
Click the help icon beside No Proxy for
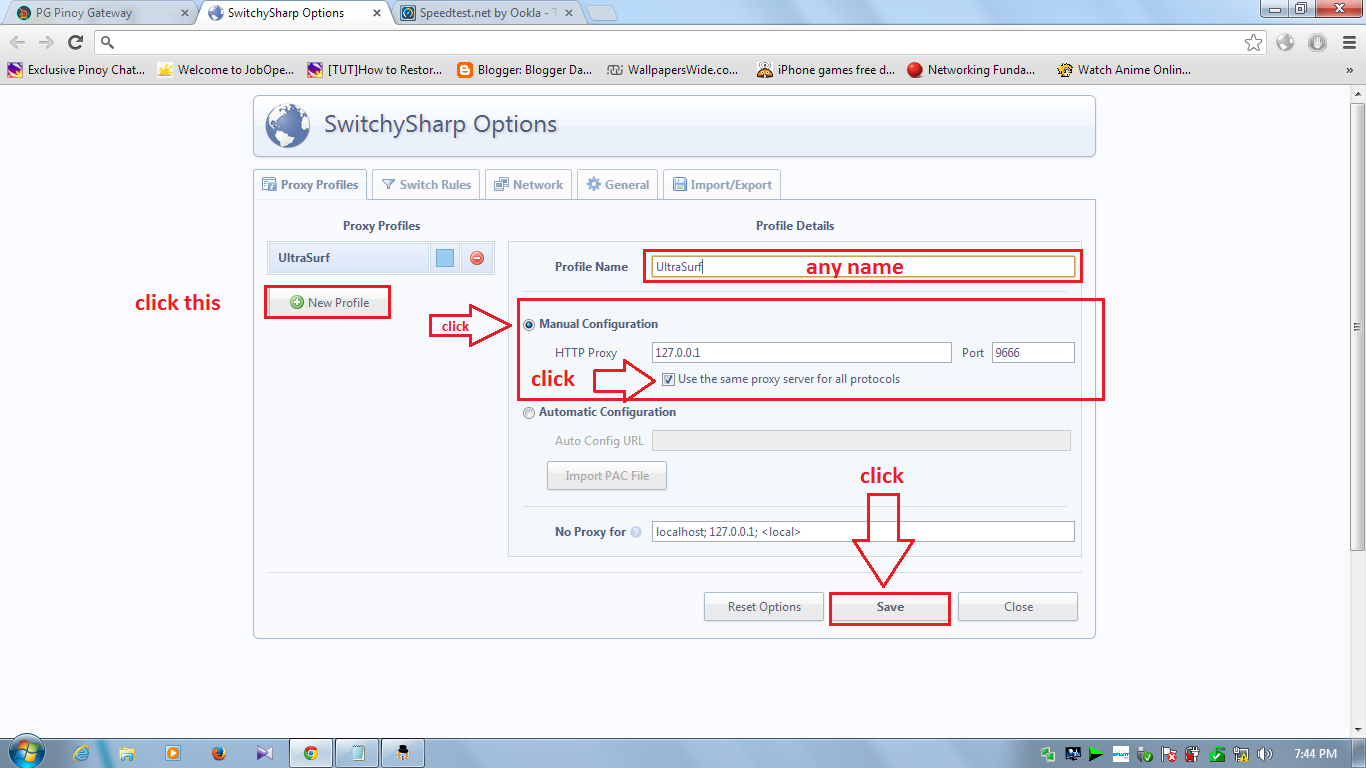[638, 531]
